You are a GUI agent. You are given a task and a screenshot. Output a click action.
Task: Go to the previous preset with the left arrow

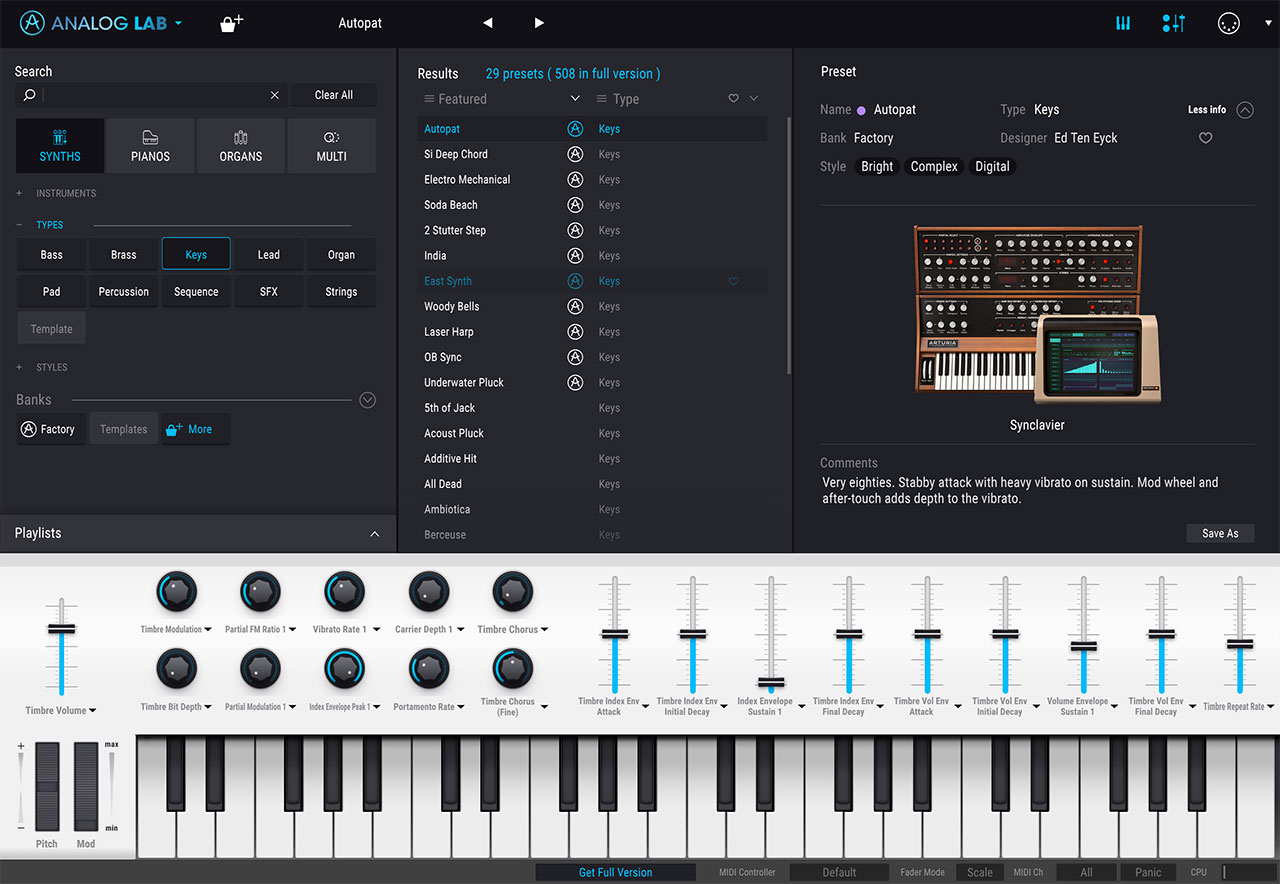(488, 23)
